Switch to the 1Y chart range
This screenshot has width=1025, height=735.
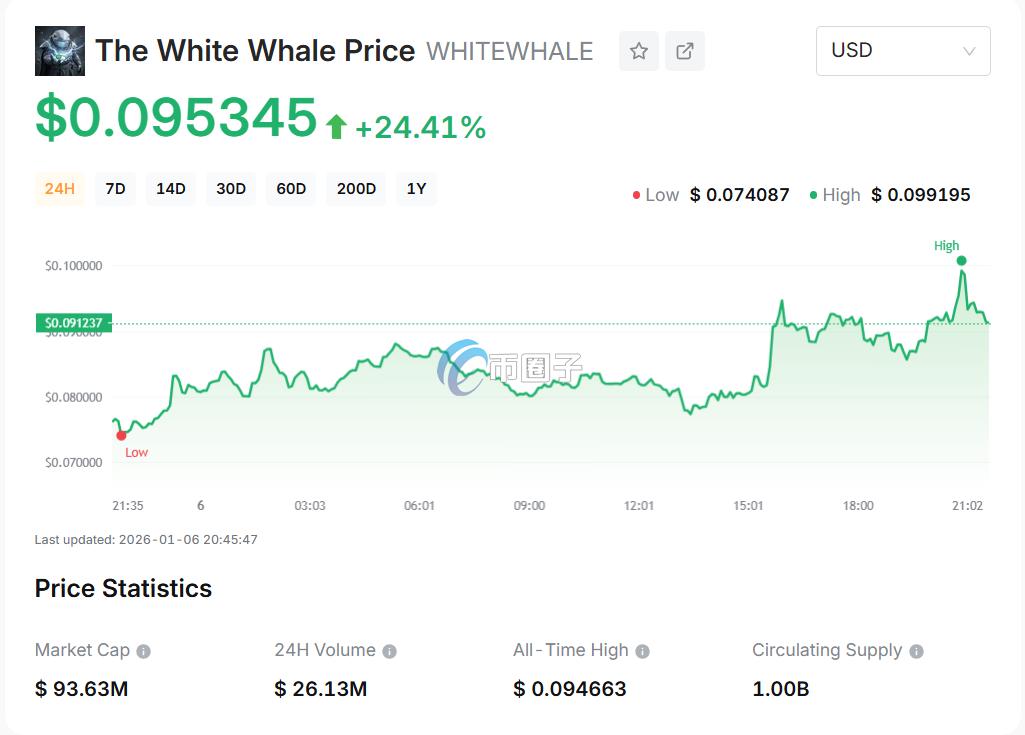(x=416, y=189)
